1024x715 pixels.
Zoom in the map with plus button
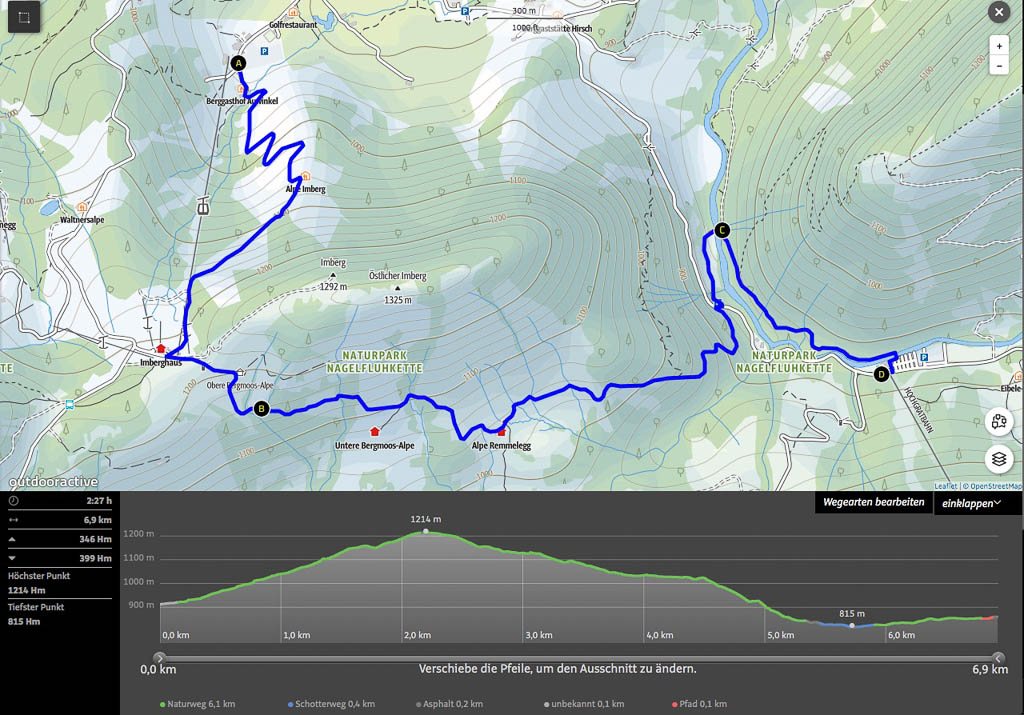point(998,46)
